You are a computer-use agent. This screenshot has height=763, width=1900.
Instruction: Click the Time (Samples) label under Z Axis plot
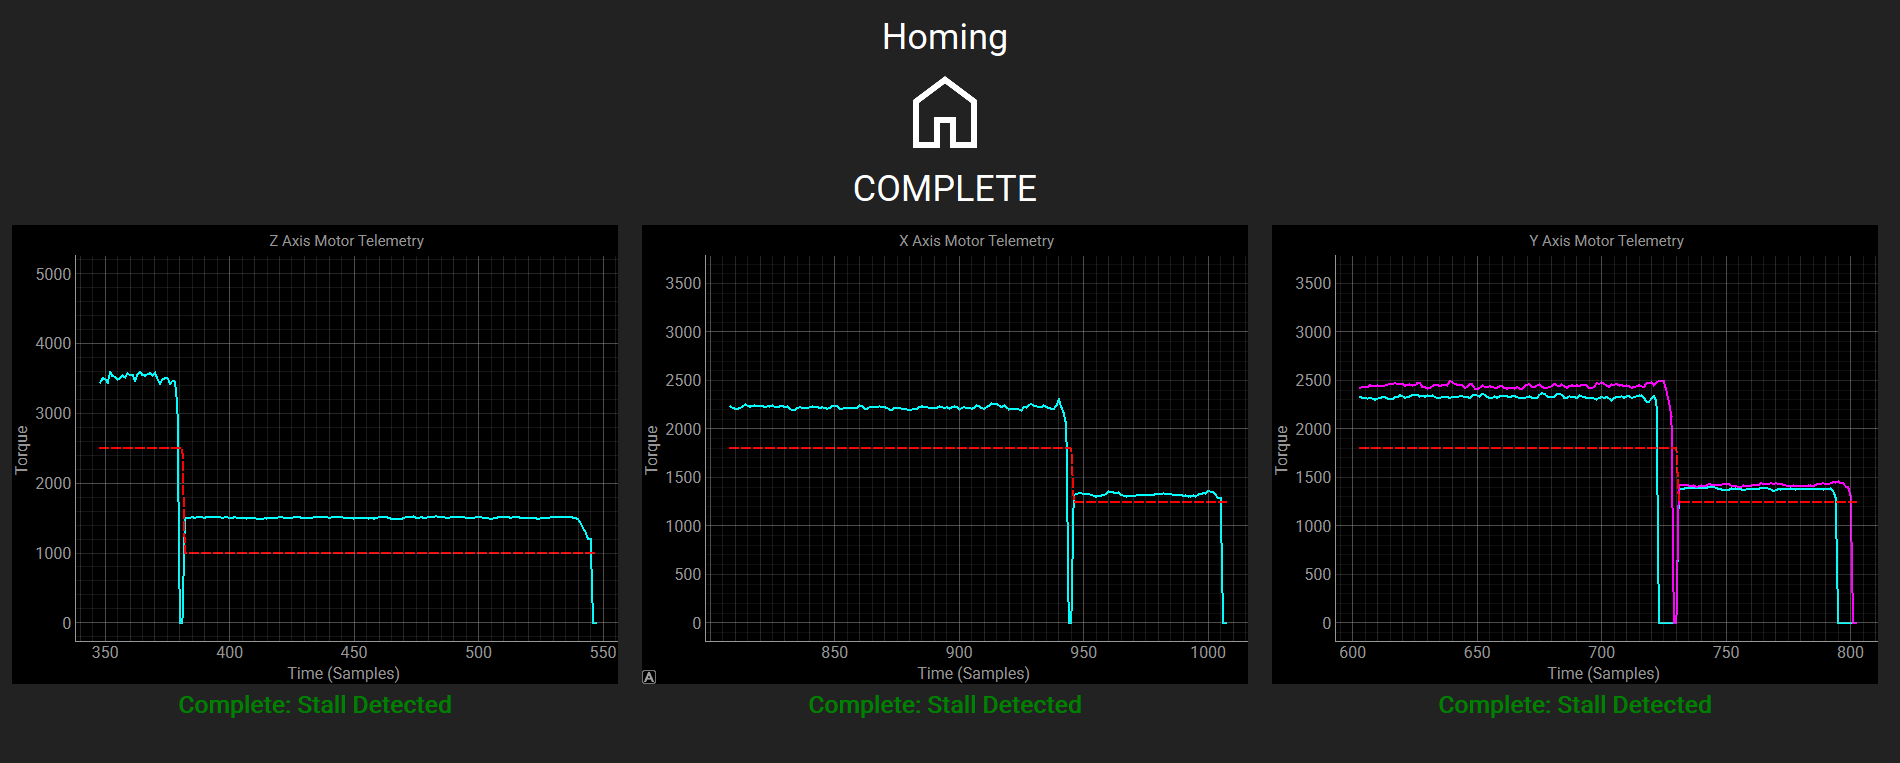click(343, 673)
